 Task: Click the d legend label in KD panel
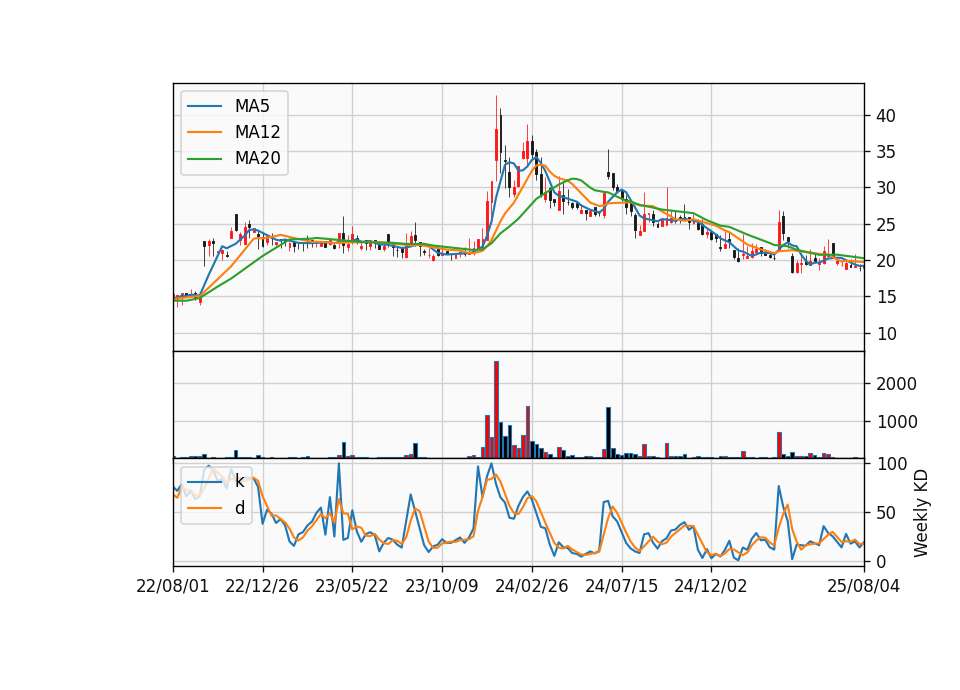coord(239,508)
